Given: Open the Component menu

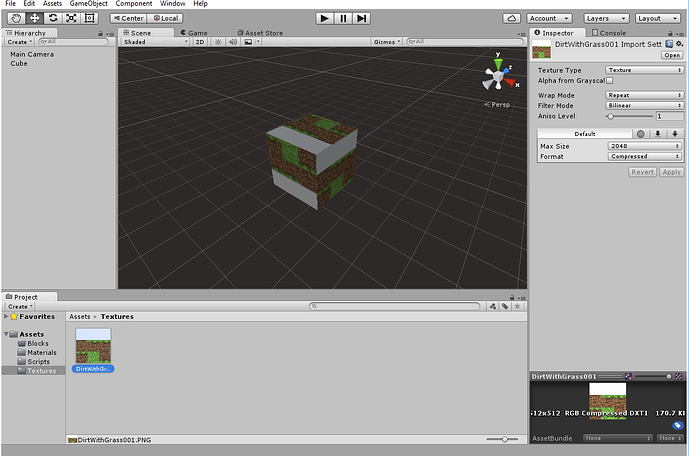Looking at the screenshot, I should point(134,4).
